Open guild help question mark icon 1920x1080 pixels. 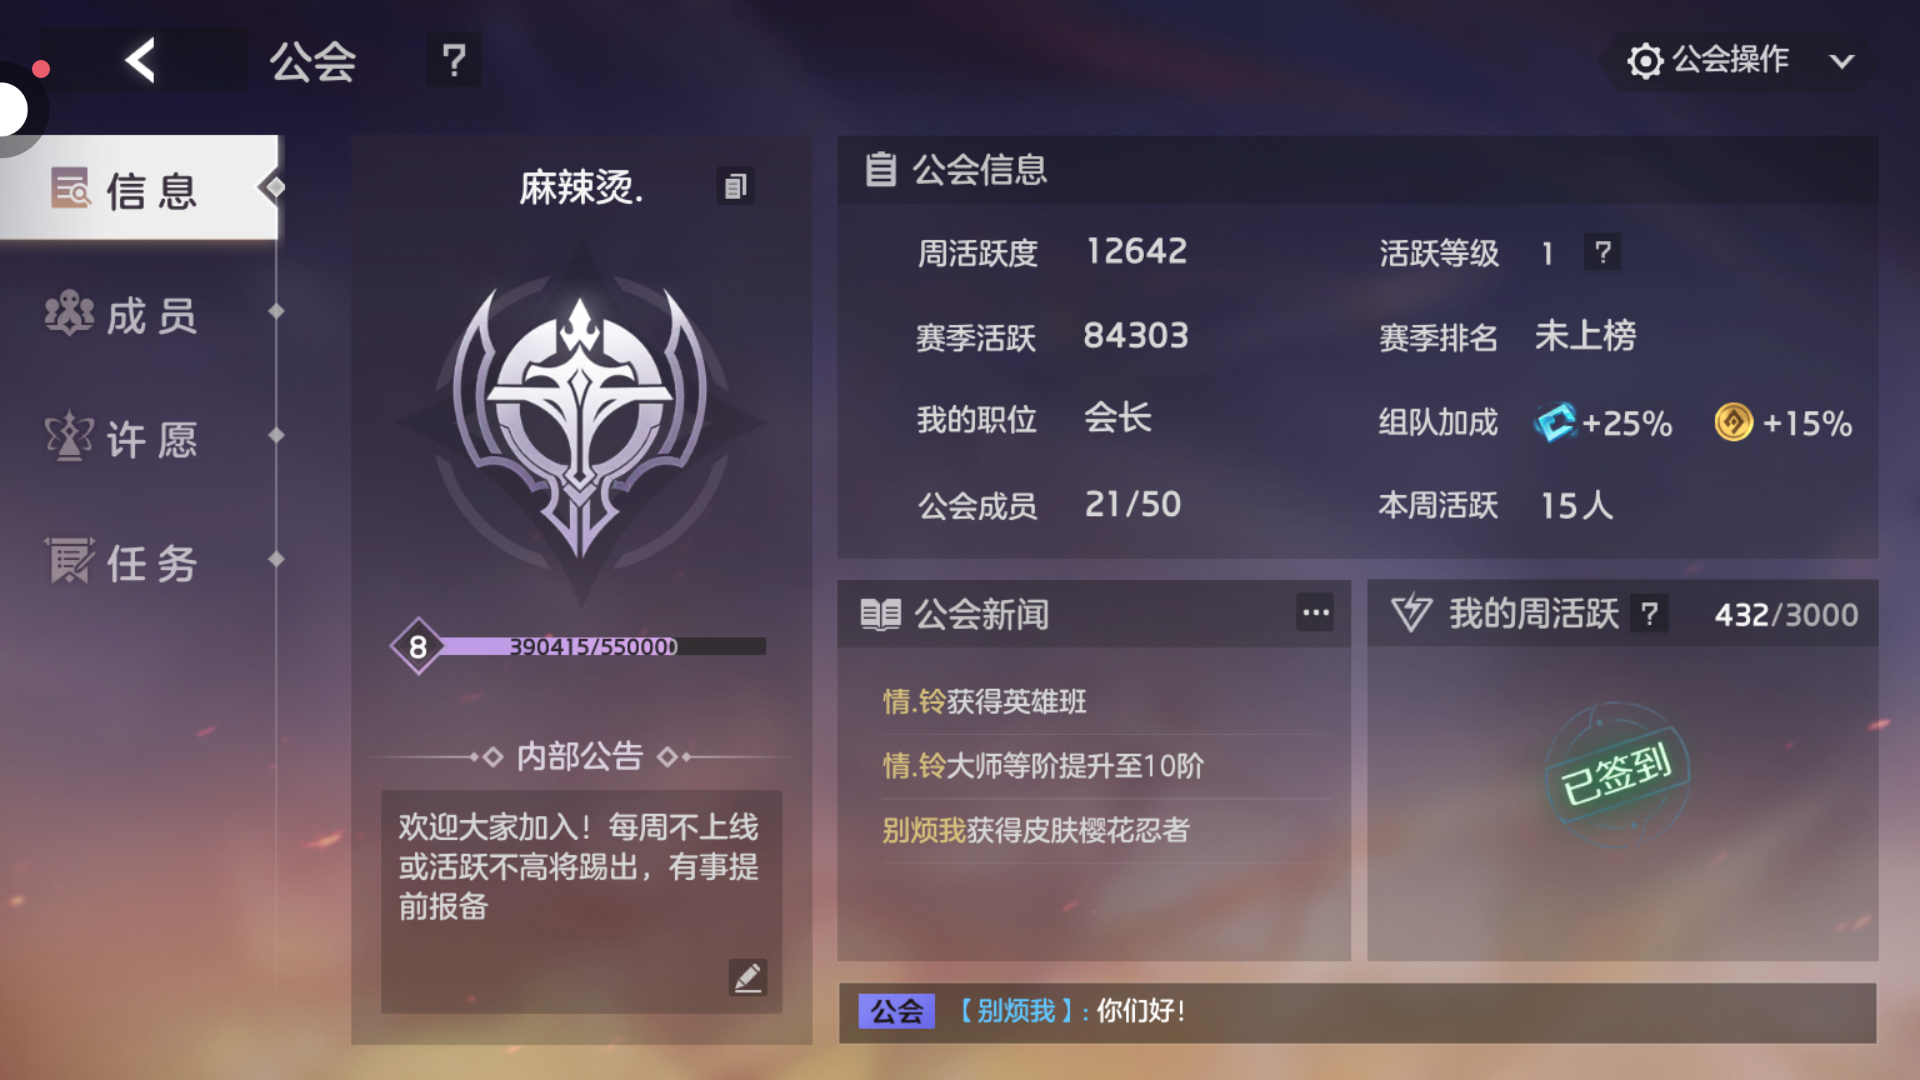click(454, 60)
